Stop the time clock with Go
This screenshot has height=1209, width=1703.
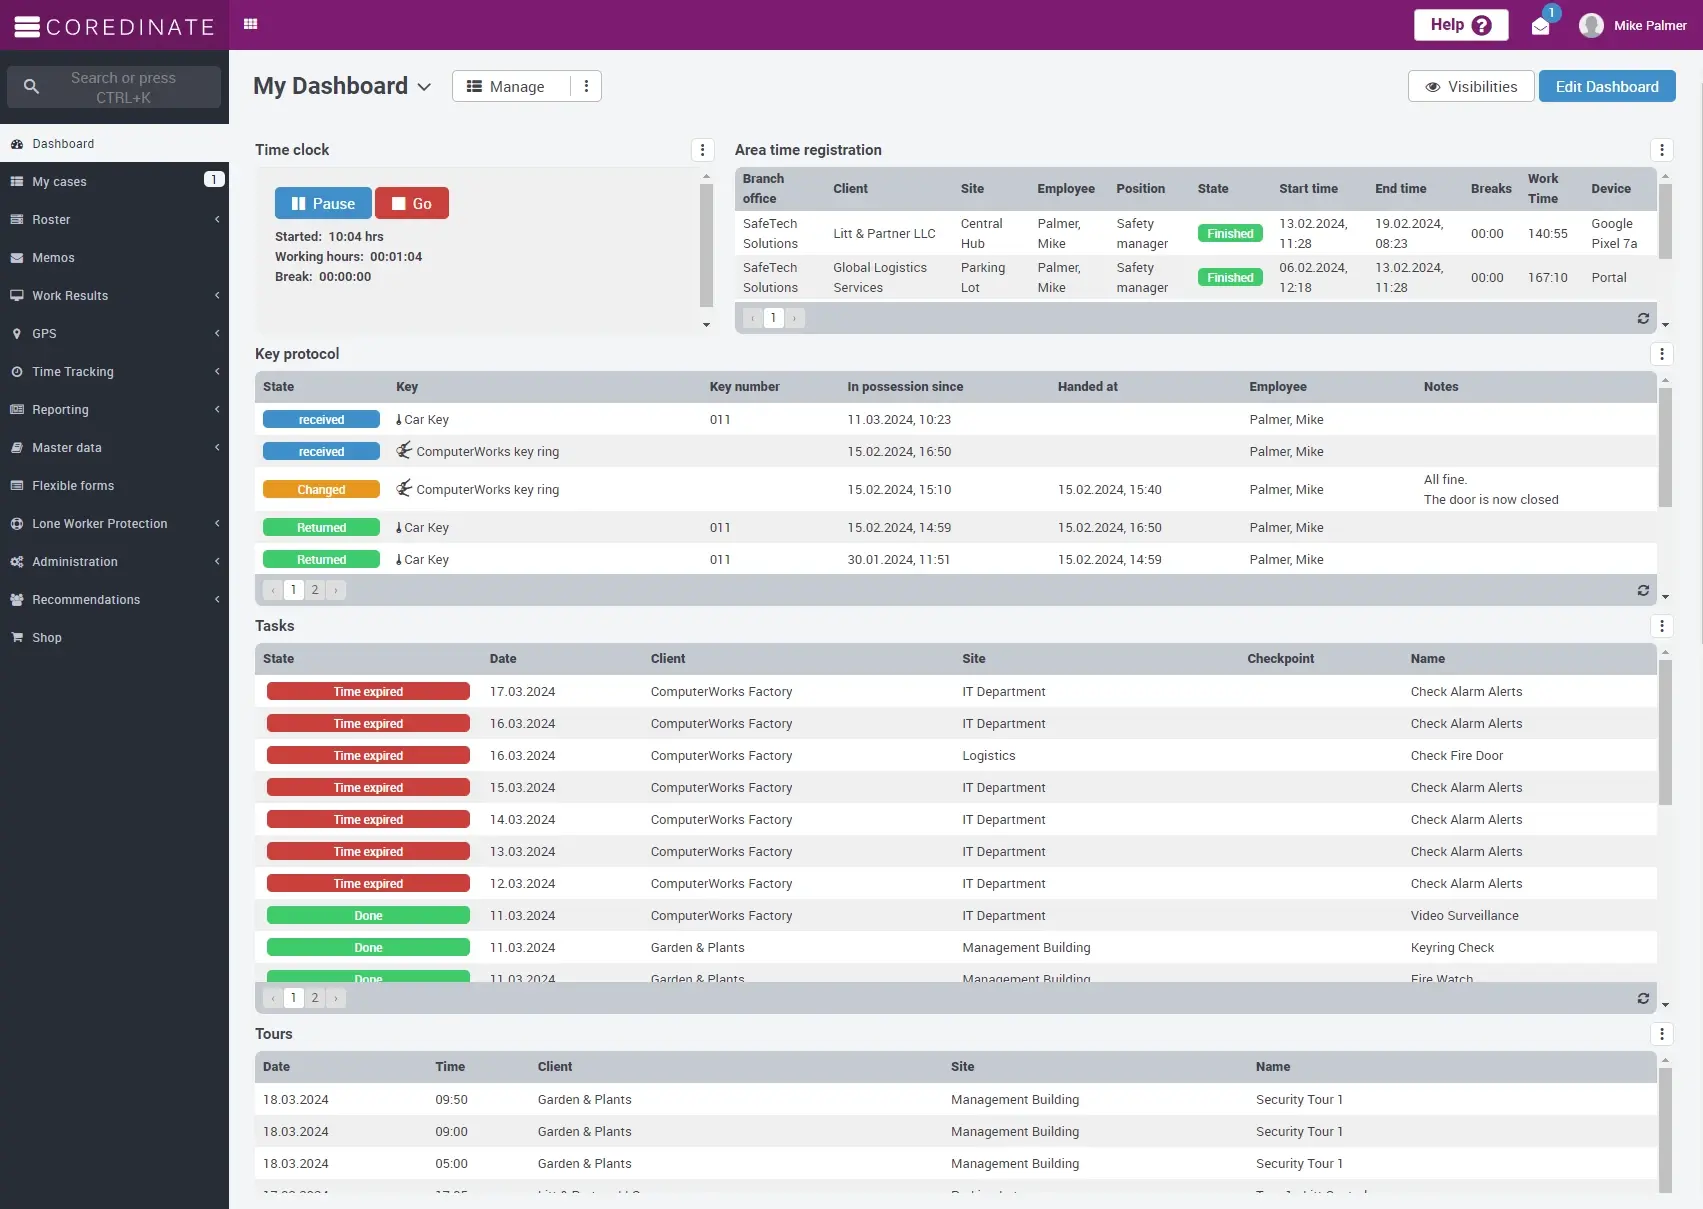pyautogui.click(x=412, y=203)
